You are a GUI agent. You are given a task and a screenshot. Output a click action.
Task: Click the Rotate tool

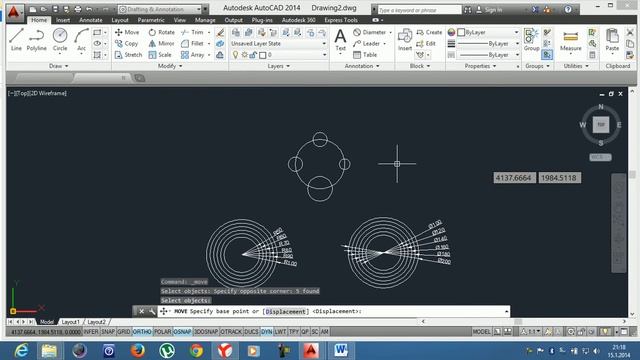pyautogui.click(x=162, y=32)
